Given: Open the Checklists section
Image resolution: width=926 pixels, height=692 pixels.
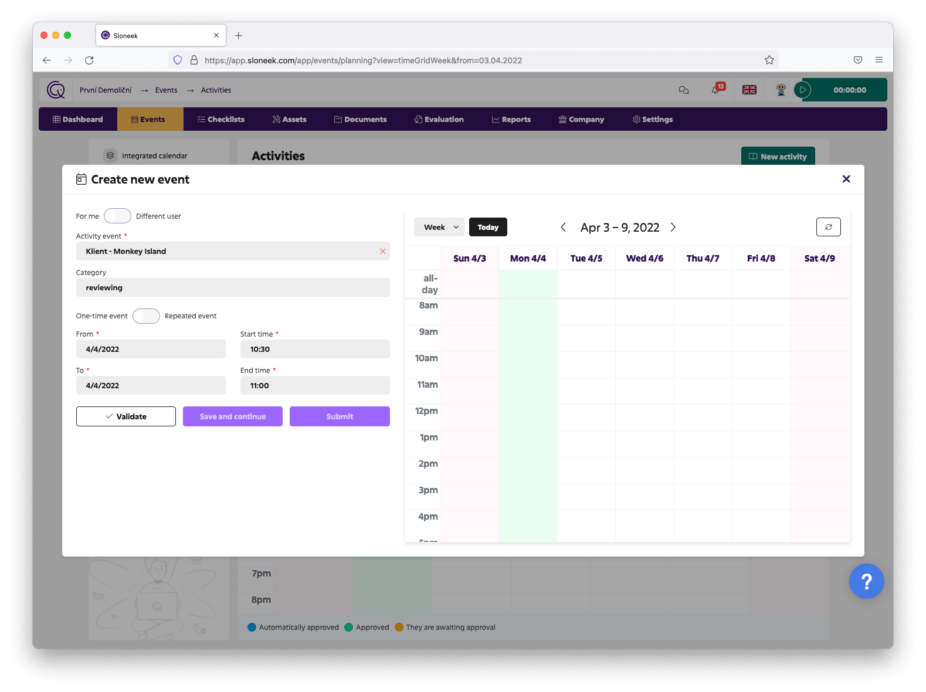Looking at the screenshot, I should click(219, 119).
